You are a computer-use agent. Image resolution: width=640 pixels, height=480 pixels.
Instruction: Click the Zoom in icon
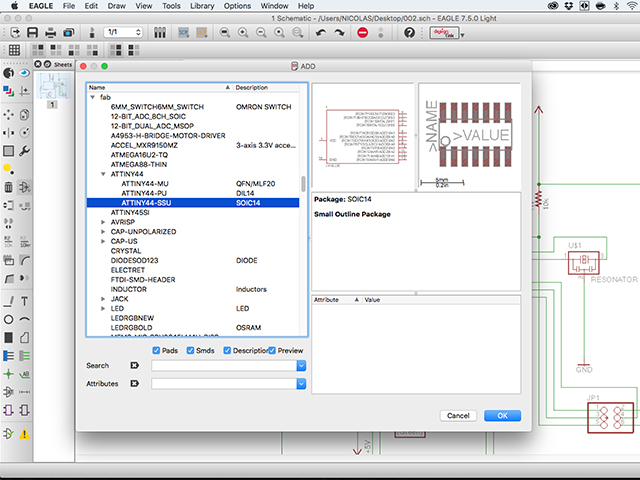(x=243, y=33)
